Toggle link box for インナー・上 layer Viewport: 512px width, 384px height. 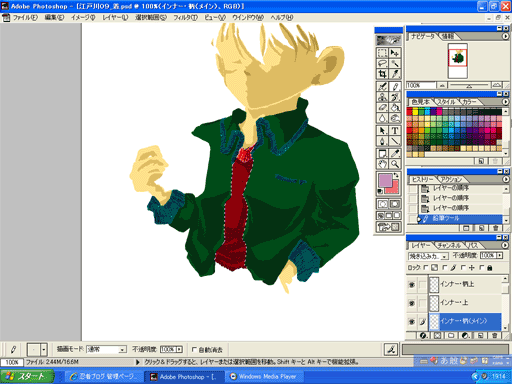pyautogui.click(x=422, y=303)
